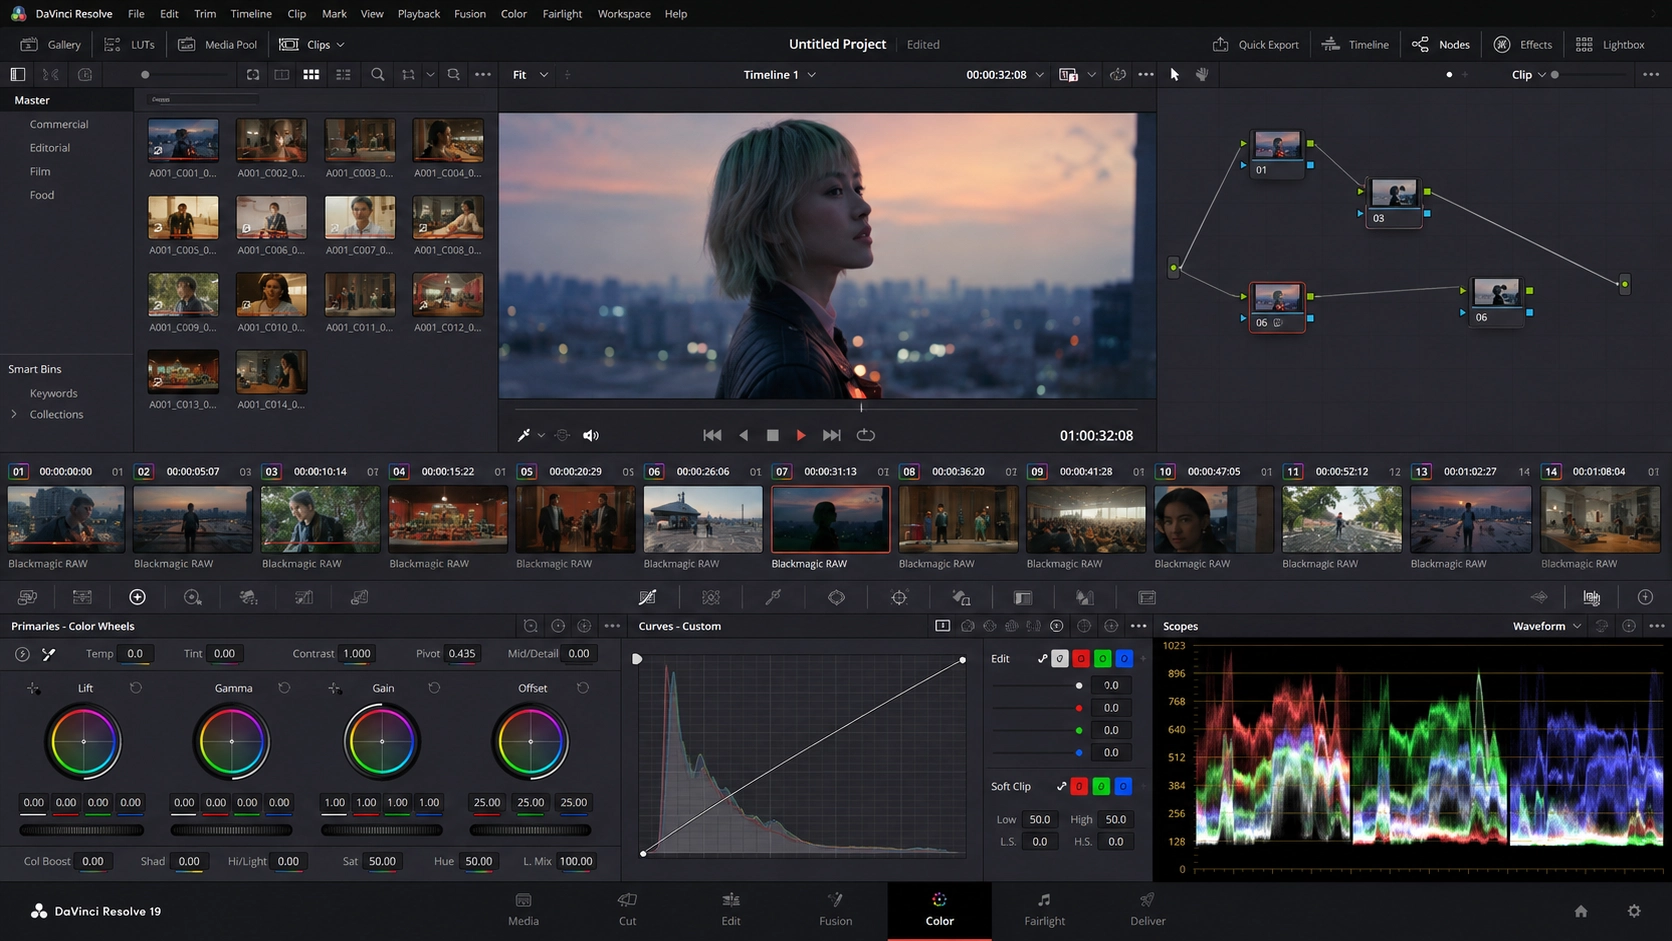Open the Timeline 1 dropdown
Screen dimensions: 1672x941
click(x=780, y=74)
